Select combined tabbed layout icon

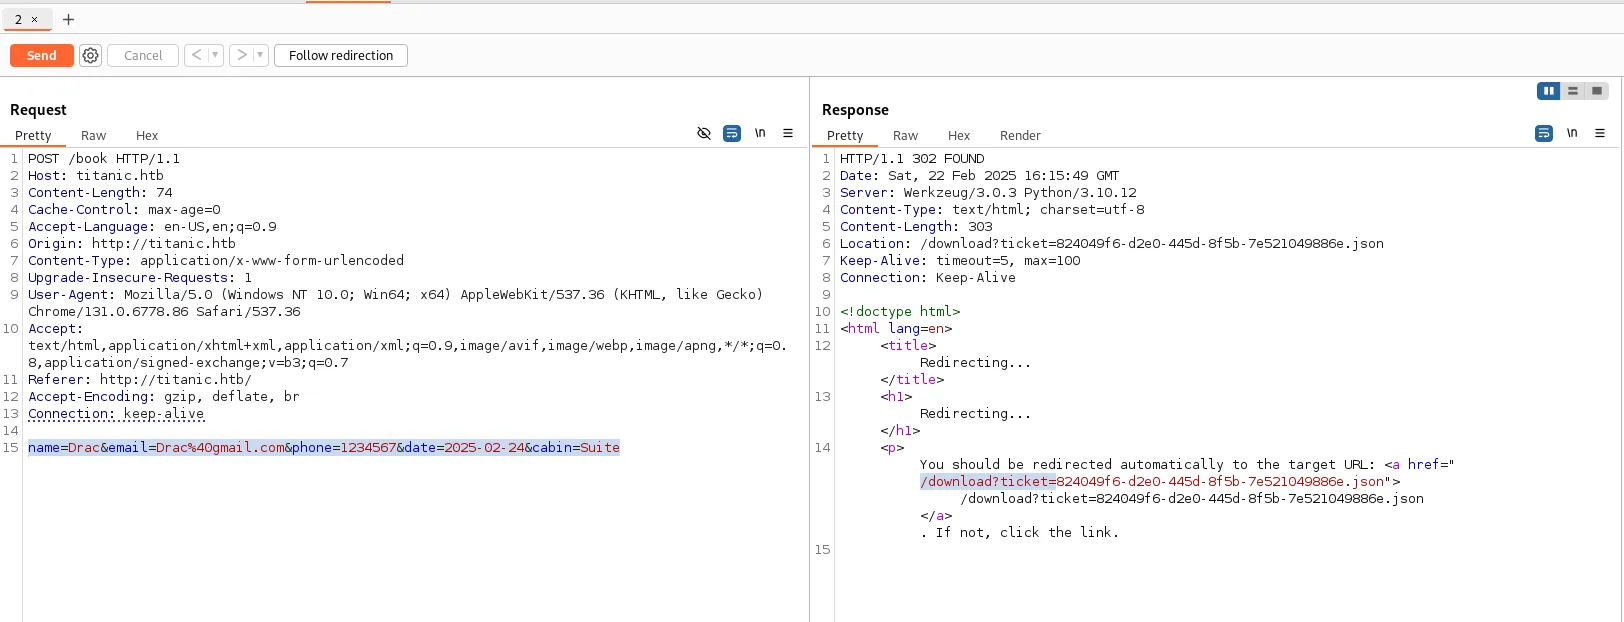tap(1597, 91)
